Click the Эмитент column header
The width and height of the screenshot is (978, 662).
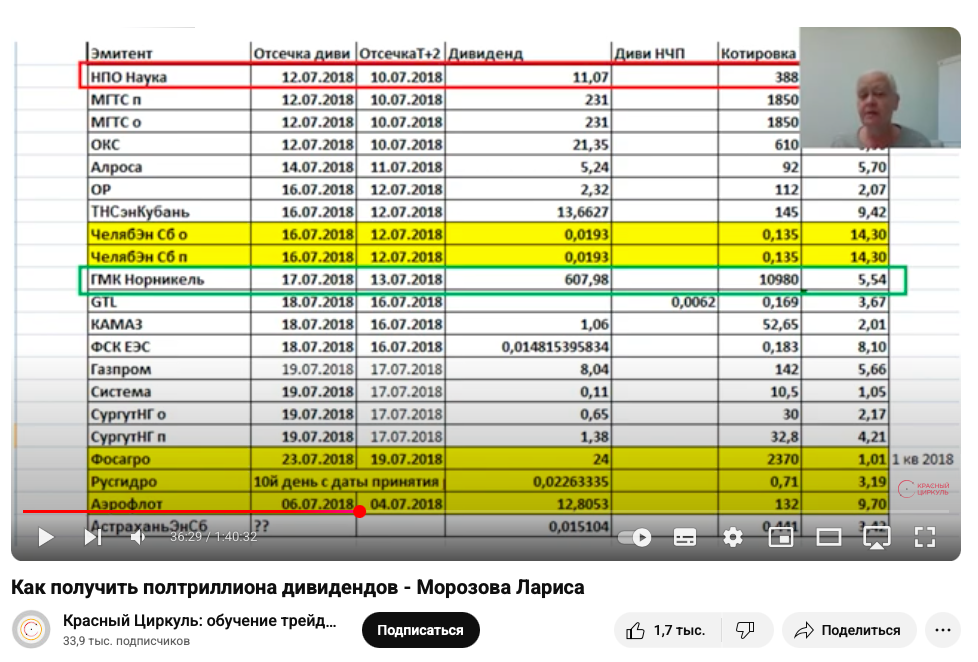coord(121,54)
